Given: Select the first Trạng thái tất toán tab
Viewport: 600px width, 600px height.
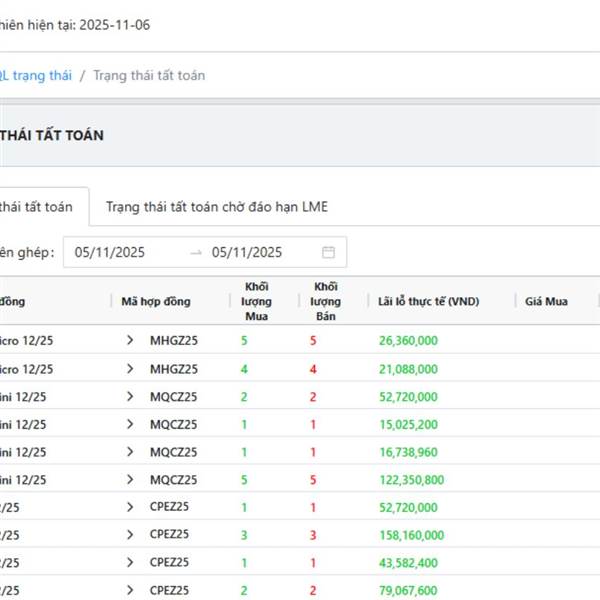Looking at the screenshot, I should tap(38, 207).
